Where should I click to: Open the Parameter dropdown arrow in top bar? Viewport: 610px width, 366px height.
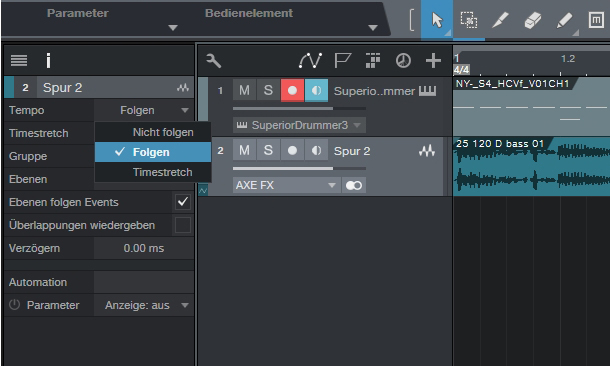173,28
